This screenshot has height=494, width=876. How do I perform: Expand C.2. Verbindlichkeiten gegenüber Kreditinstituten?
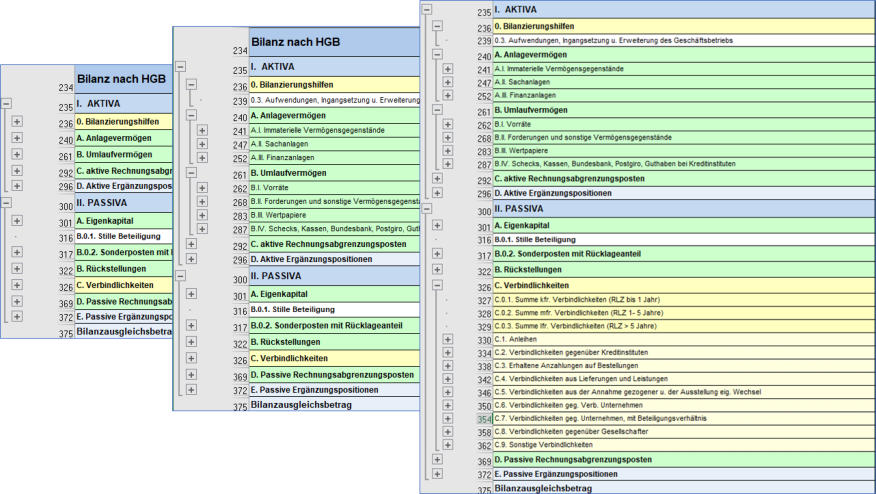tap(448, 353)
